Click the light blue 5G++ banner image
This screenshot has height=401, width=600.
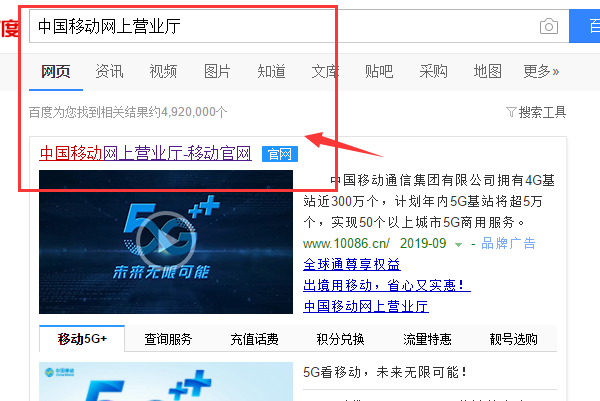[x=166, y=381]
